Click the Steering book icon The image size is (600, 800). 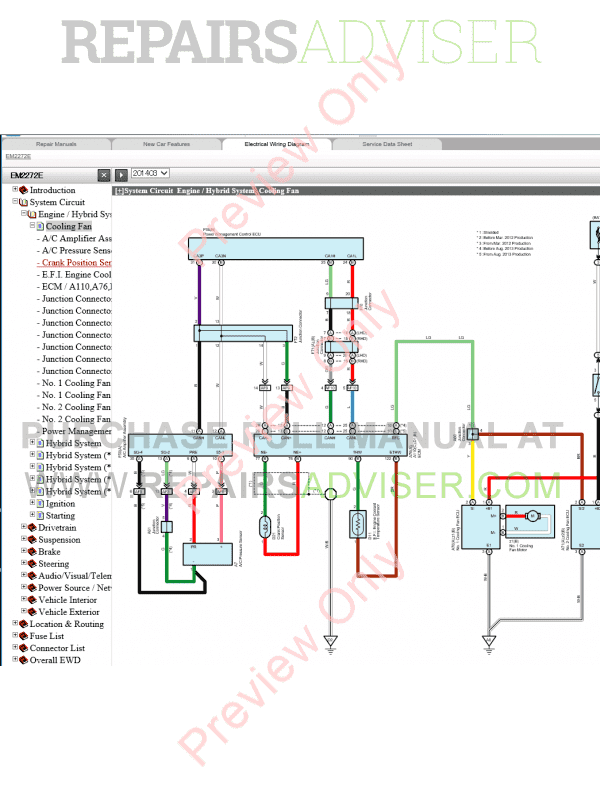[32, 564]
